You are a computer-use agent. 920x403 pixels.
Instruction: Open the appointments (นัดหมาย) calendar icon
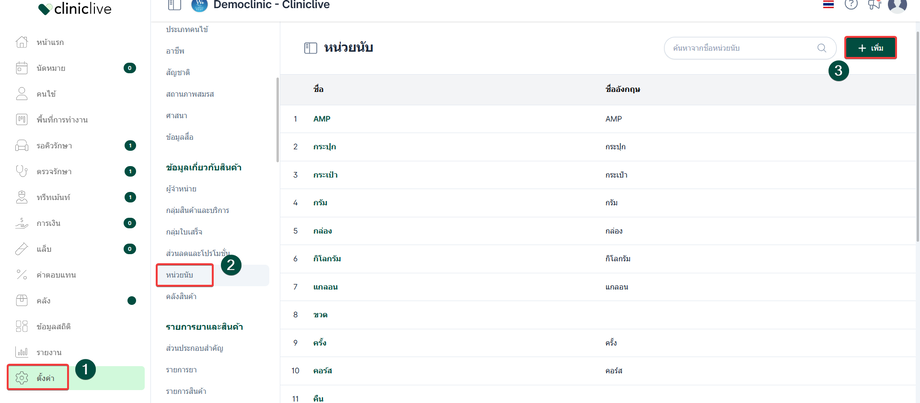tap(22, 68)
